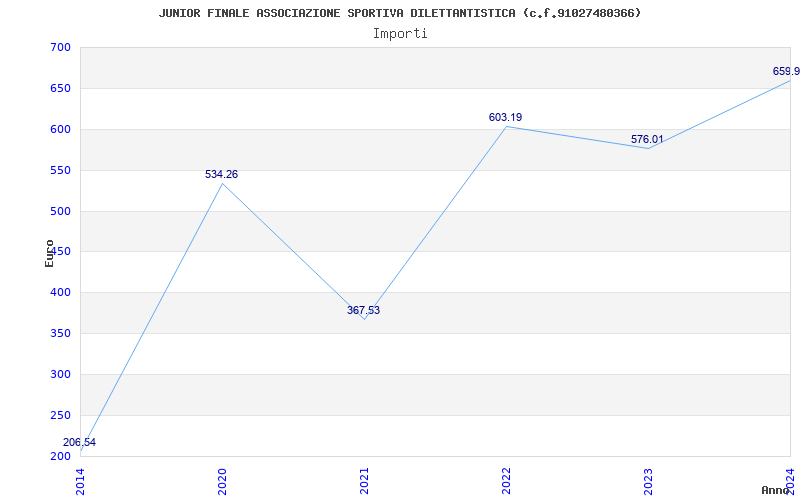Screen dimensions: 800x500
Task: Click the y-axis value 350
Action: [x=60, y=334]
